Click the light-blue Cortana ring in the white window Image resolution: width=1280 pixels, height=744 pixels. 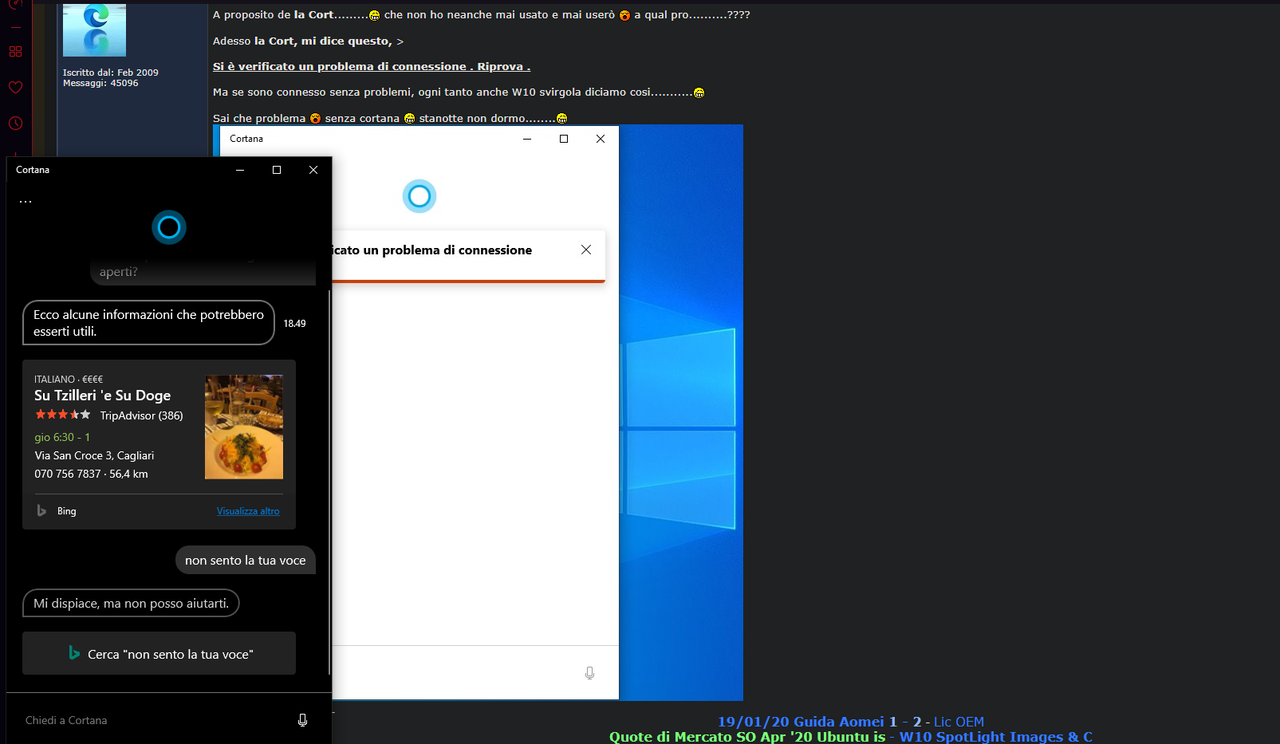[x=419, y=196]
